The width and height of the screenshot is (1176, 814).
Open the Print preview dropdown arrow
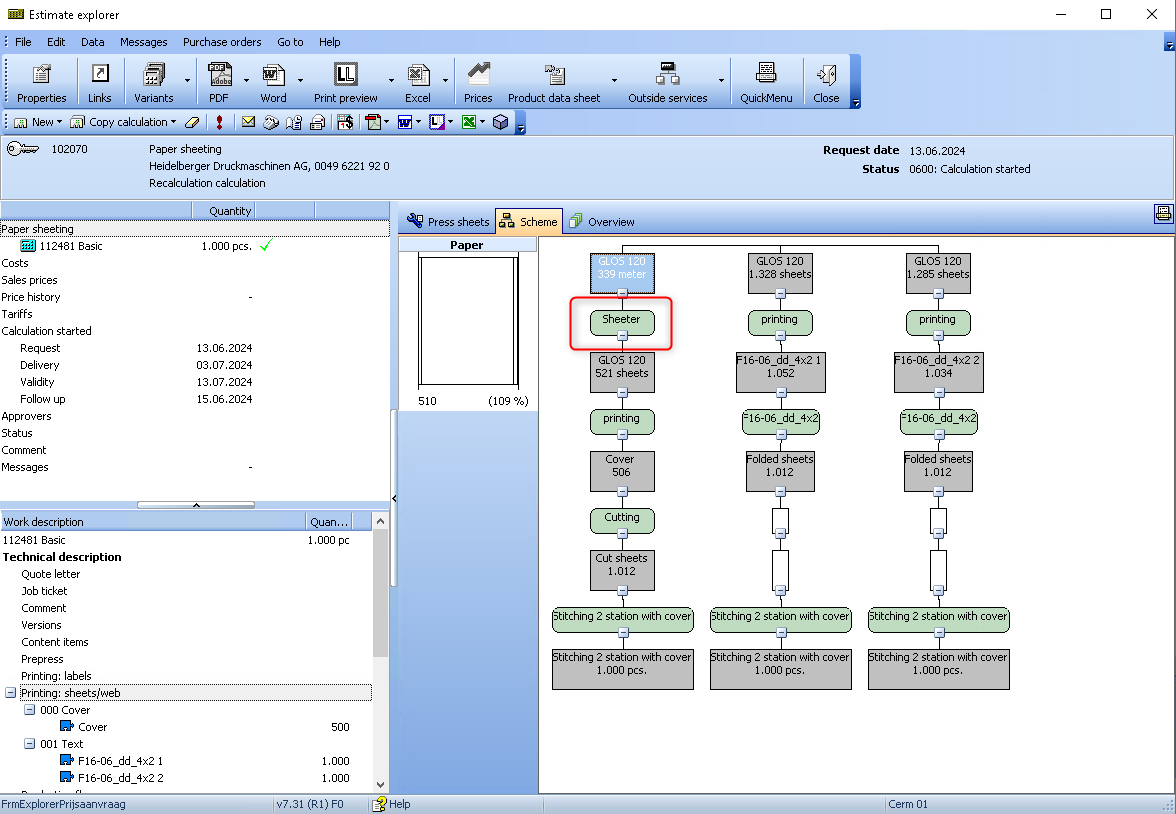(x=391, y=81)
